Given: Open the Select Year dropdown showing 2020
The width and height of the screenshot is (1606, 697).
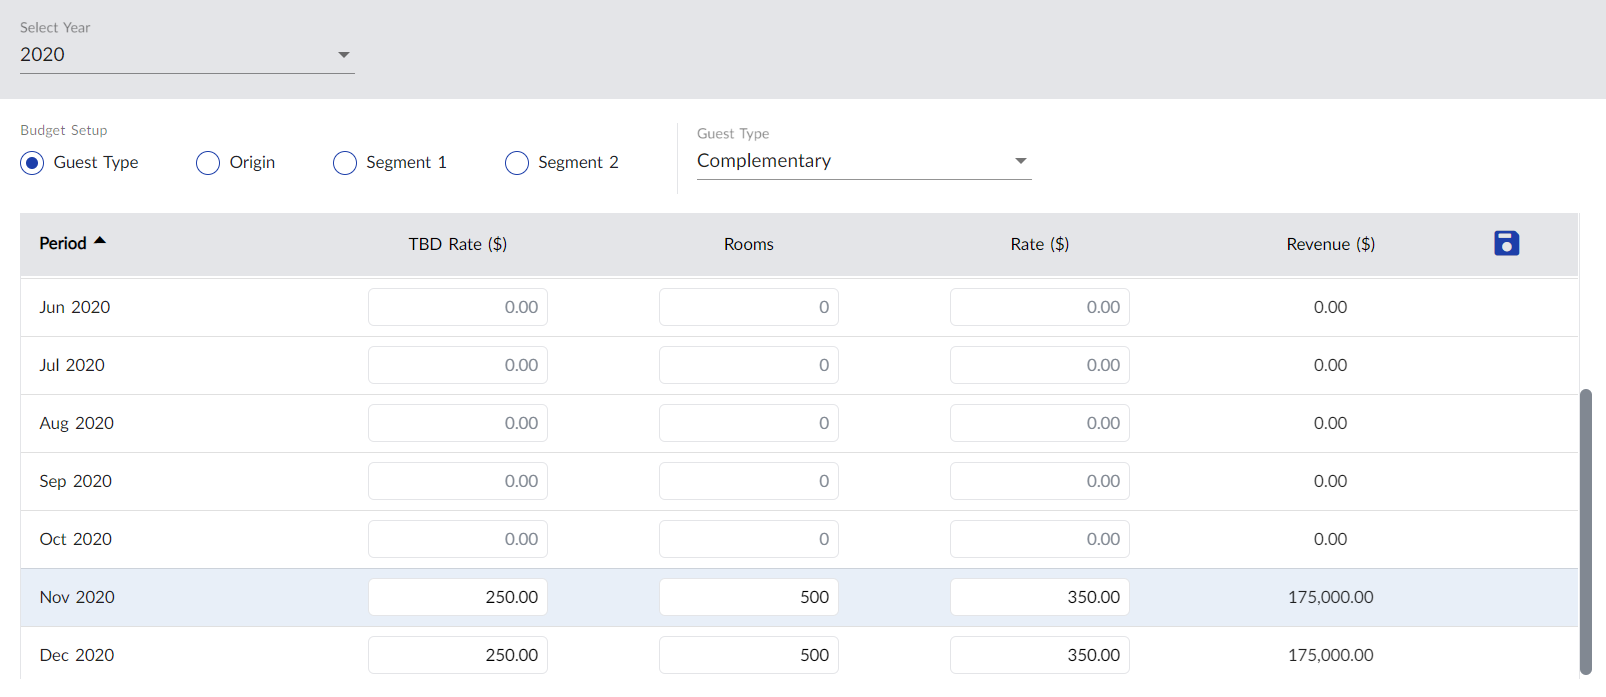Looking at the screenshot, I should [187, 55].
